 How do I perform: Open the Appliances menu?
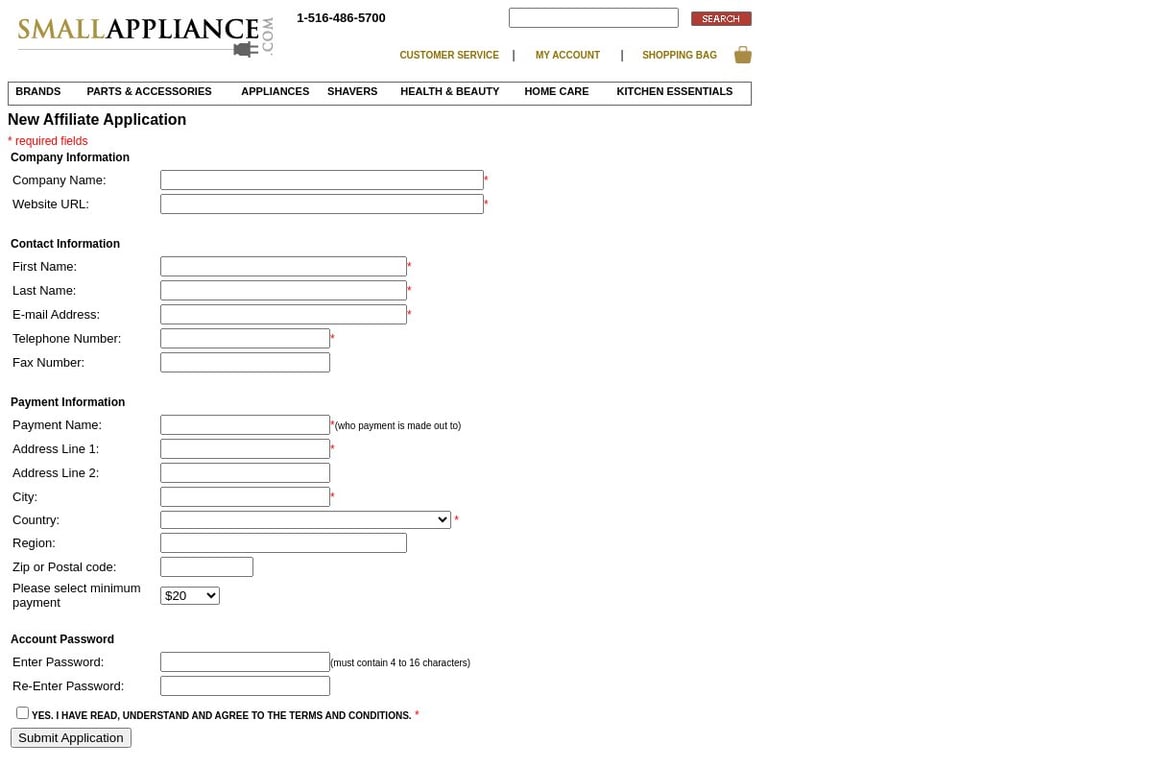(275, 91)
